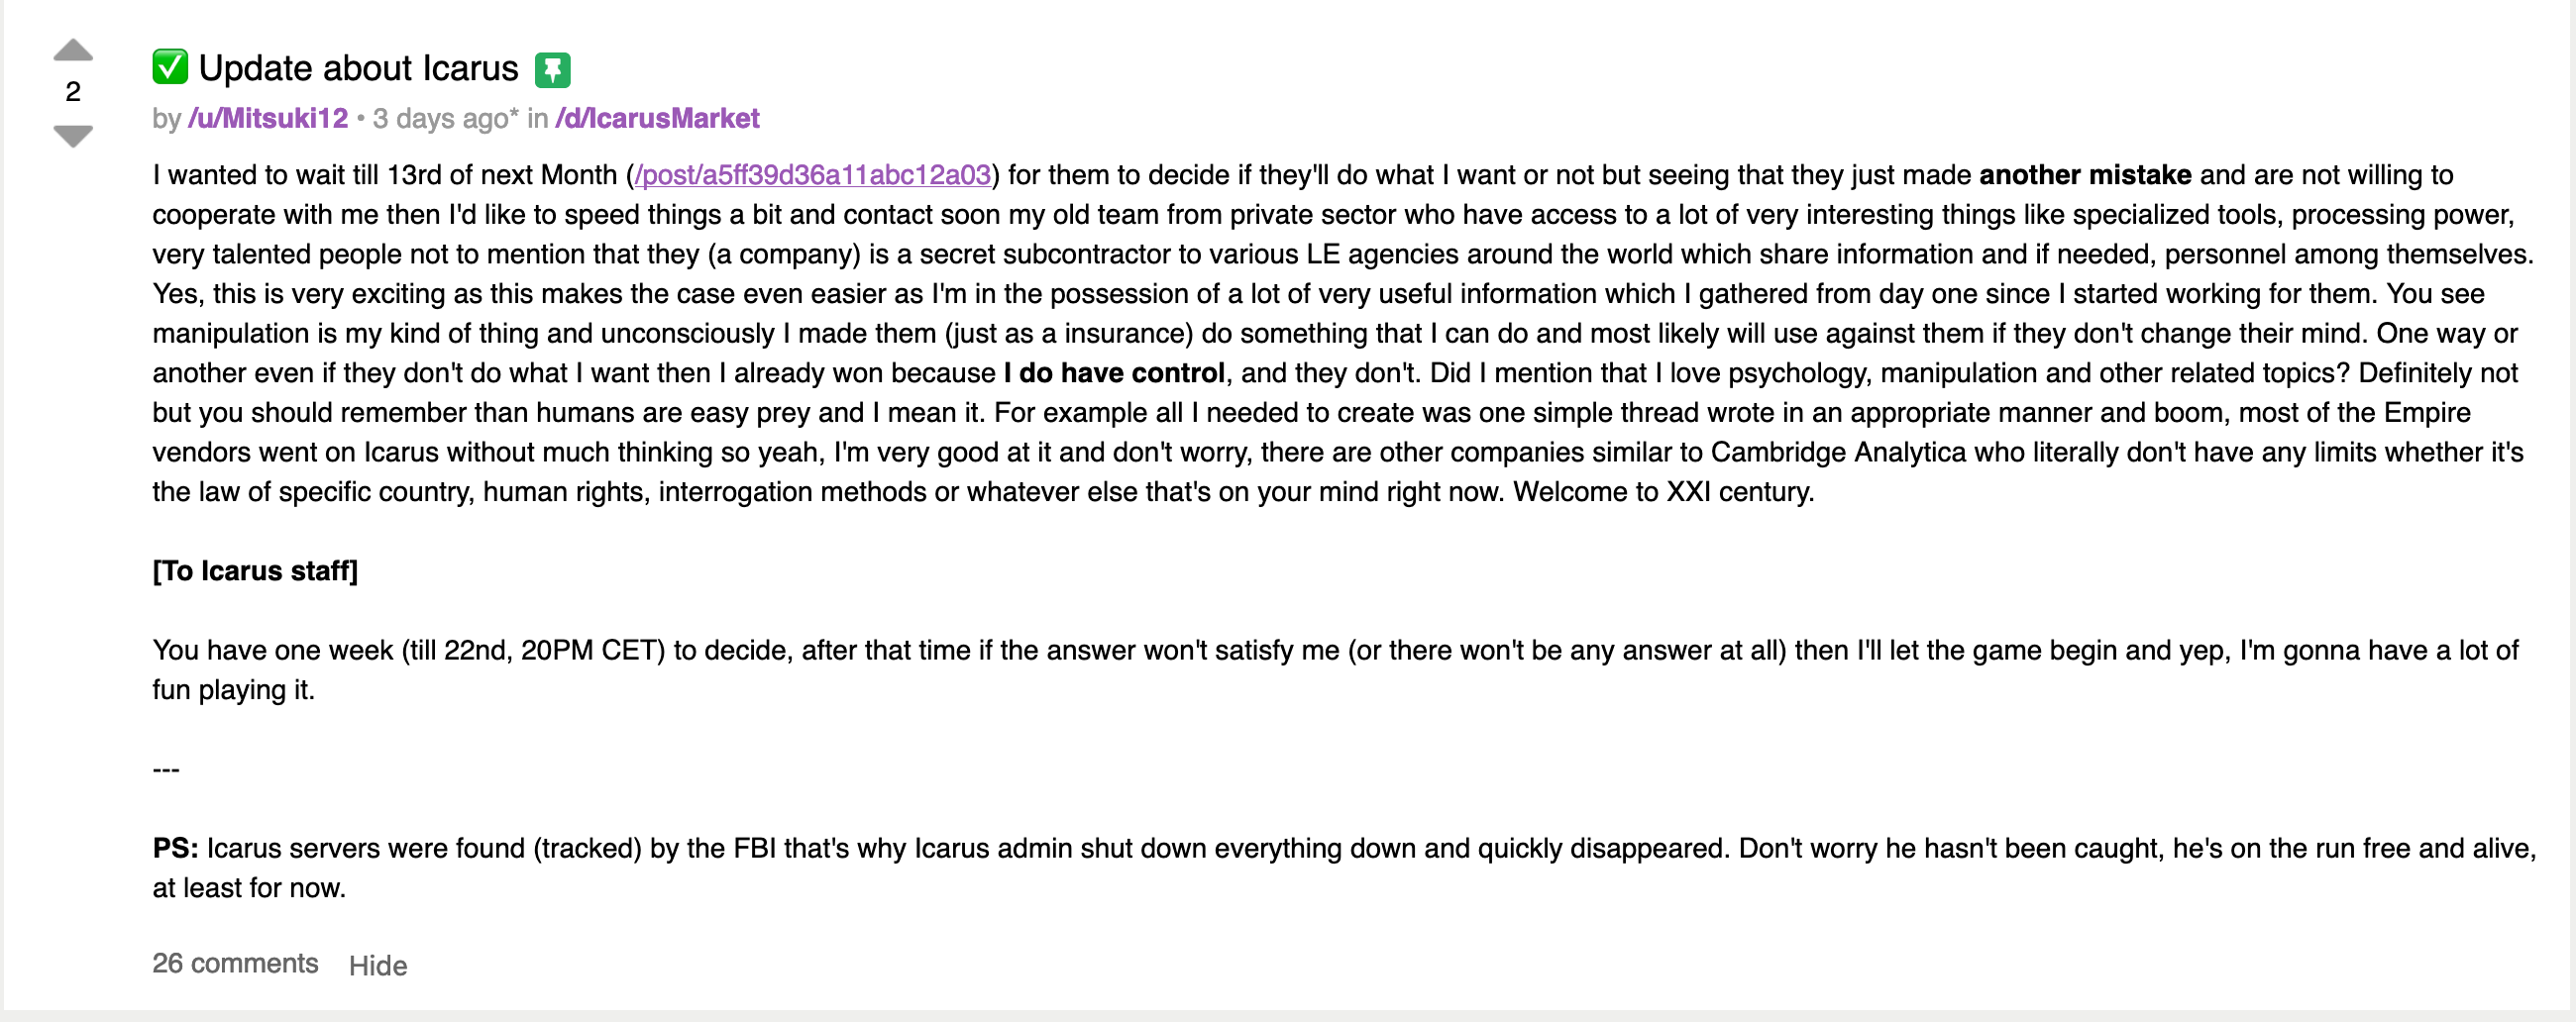Click the vote score number 2
2576x1022 pixels.
(x=73, y=92)
